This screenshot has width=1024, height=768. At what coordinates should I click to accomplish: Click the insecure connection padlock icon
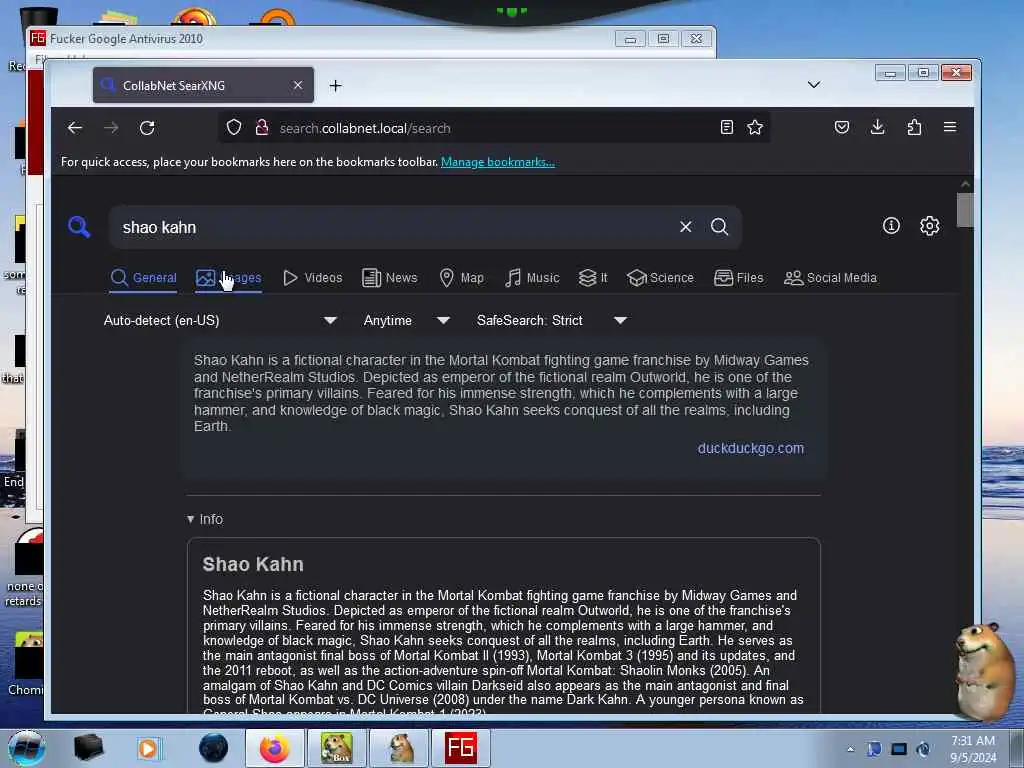pos(262,127)
